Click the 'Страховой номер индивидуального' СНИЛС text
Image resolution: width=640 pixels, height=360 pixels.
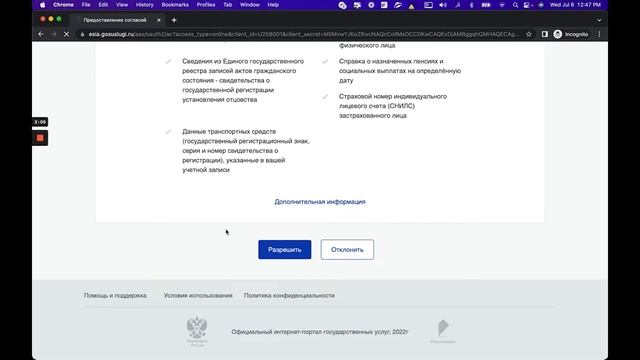393,106
